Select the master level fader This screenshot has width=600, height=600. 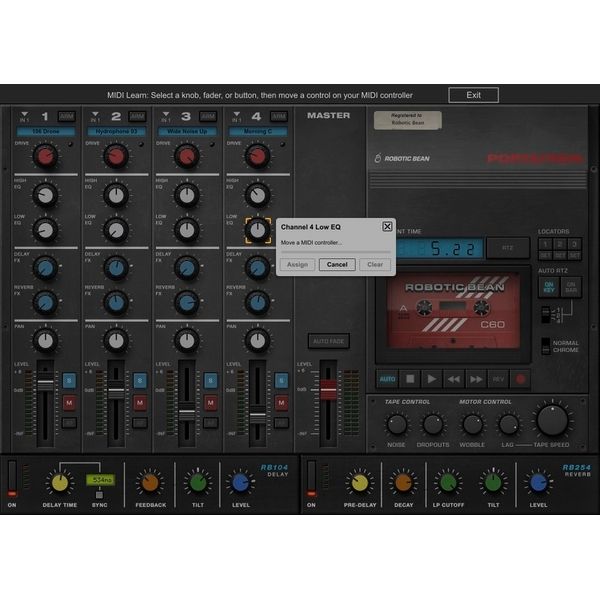click(x=328, y=390)
